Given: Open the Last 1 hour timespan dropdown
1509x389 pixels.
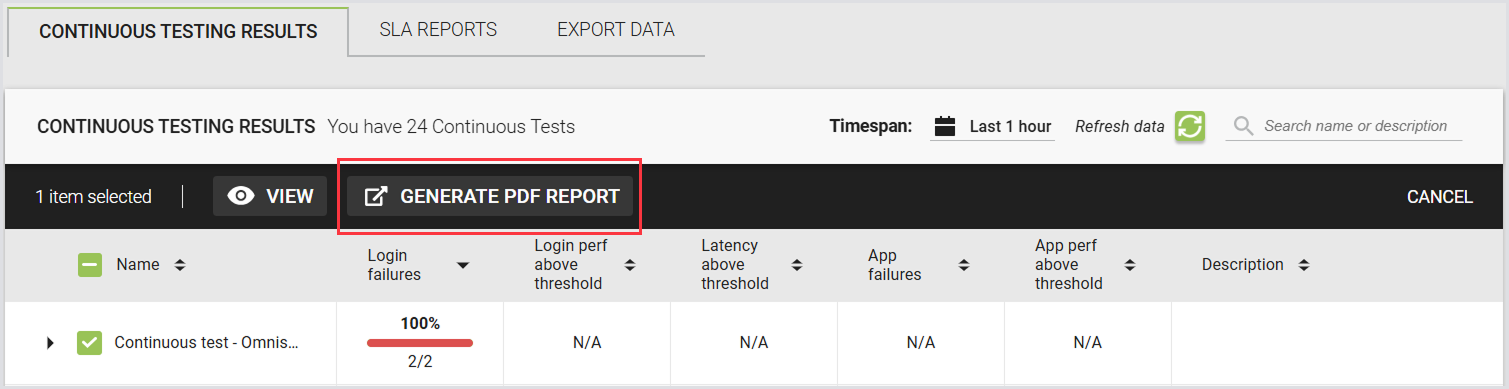Looking at the screenshot, I should [993, 127].
